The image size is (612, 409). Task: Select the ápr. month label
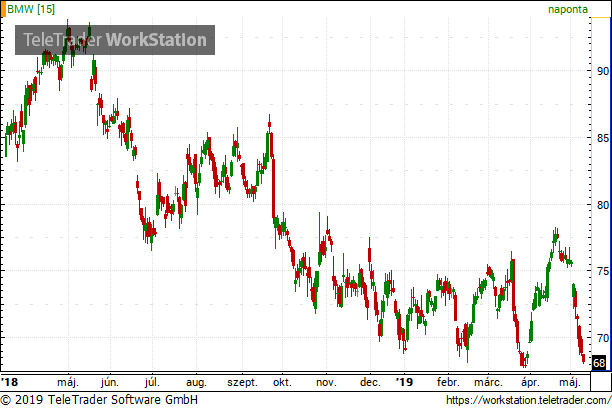tap(530, 382)
